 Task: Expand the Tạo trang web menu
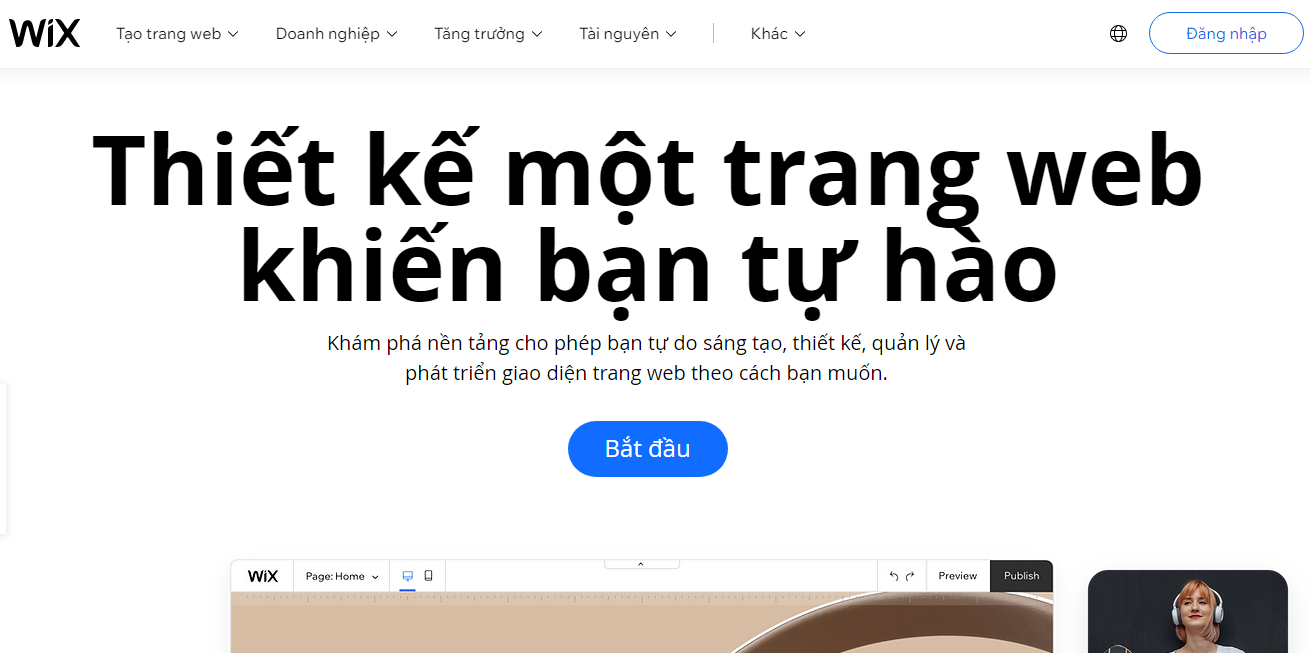pos(177,33)
